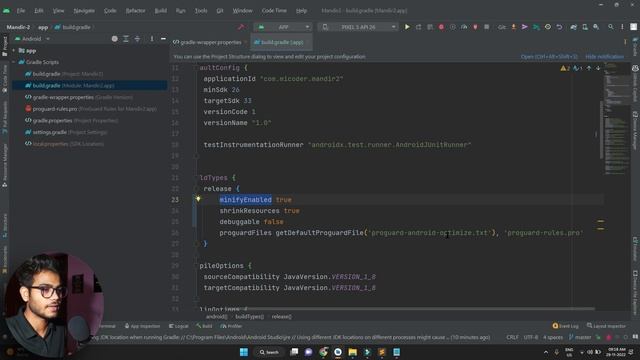Run the app with green play button
This screenshot has width=640, height=360.
click(407, 27)
